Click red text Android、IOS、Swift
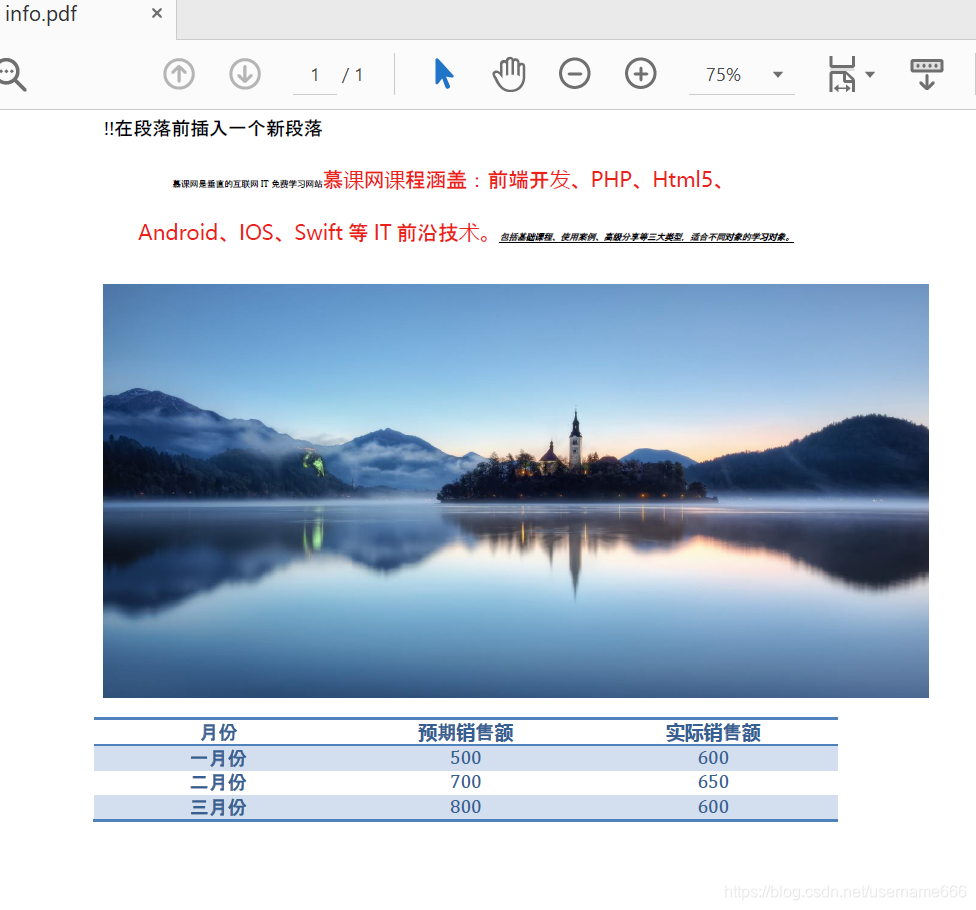This screenshot has height=910, width=976. [240, 233]
